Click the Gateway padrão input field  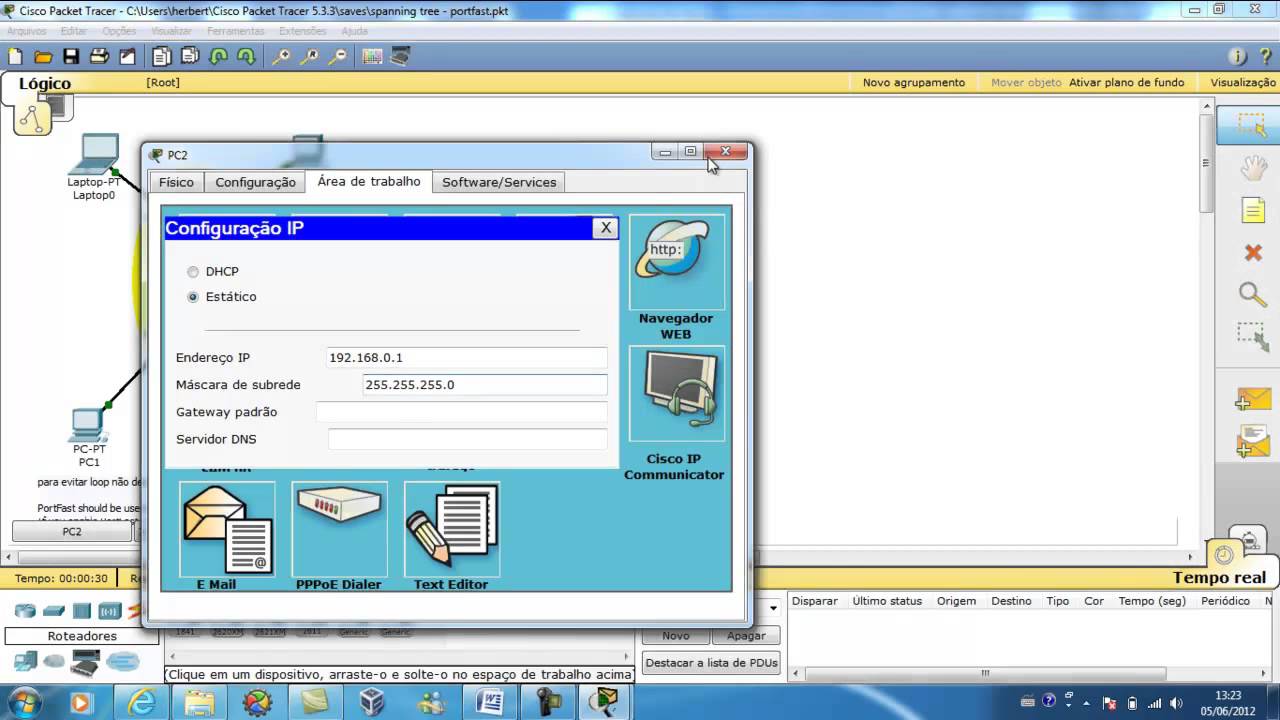pyautogui.click(x=462, y=412)
